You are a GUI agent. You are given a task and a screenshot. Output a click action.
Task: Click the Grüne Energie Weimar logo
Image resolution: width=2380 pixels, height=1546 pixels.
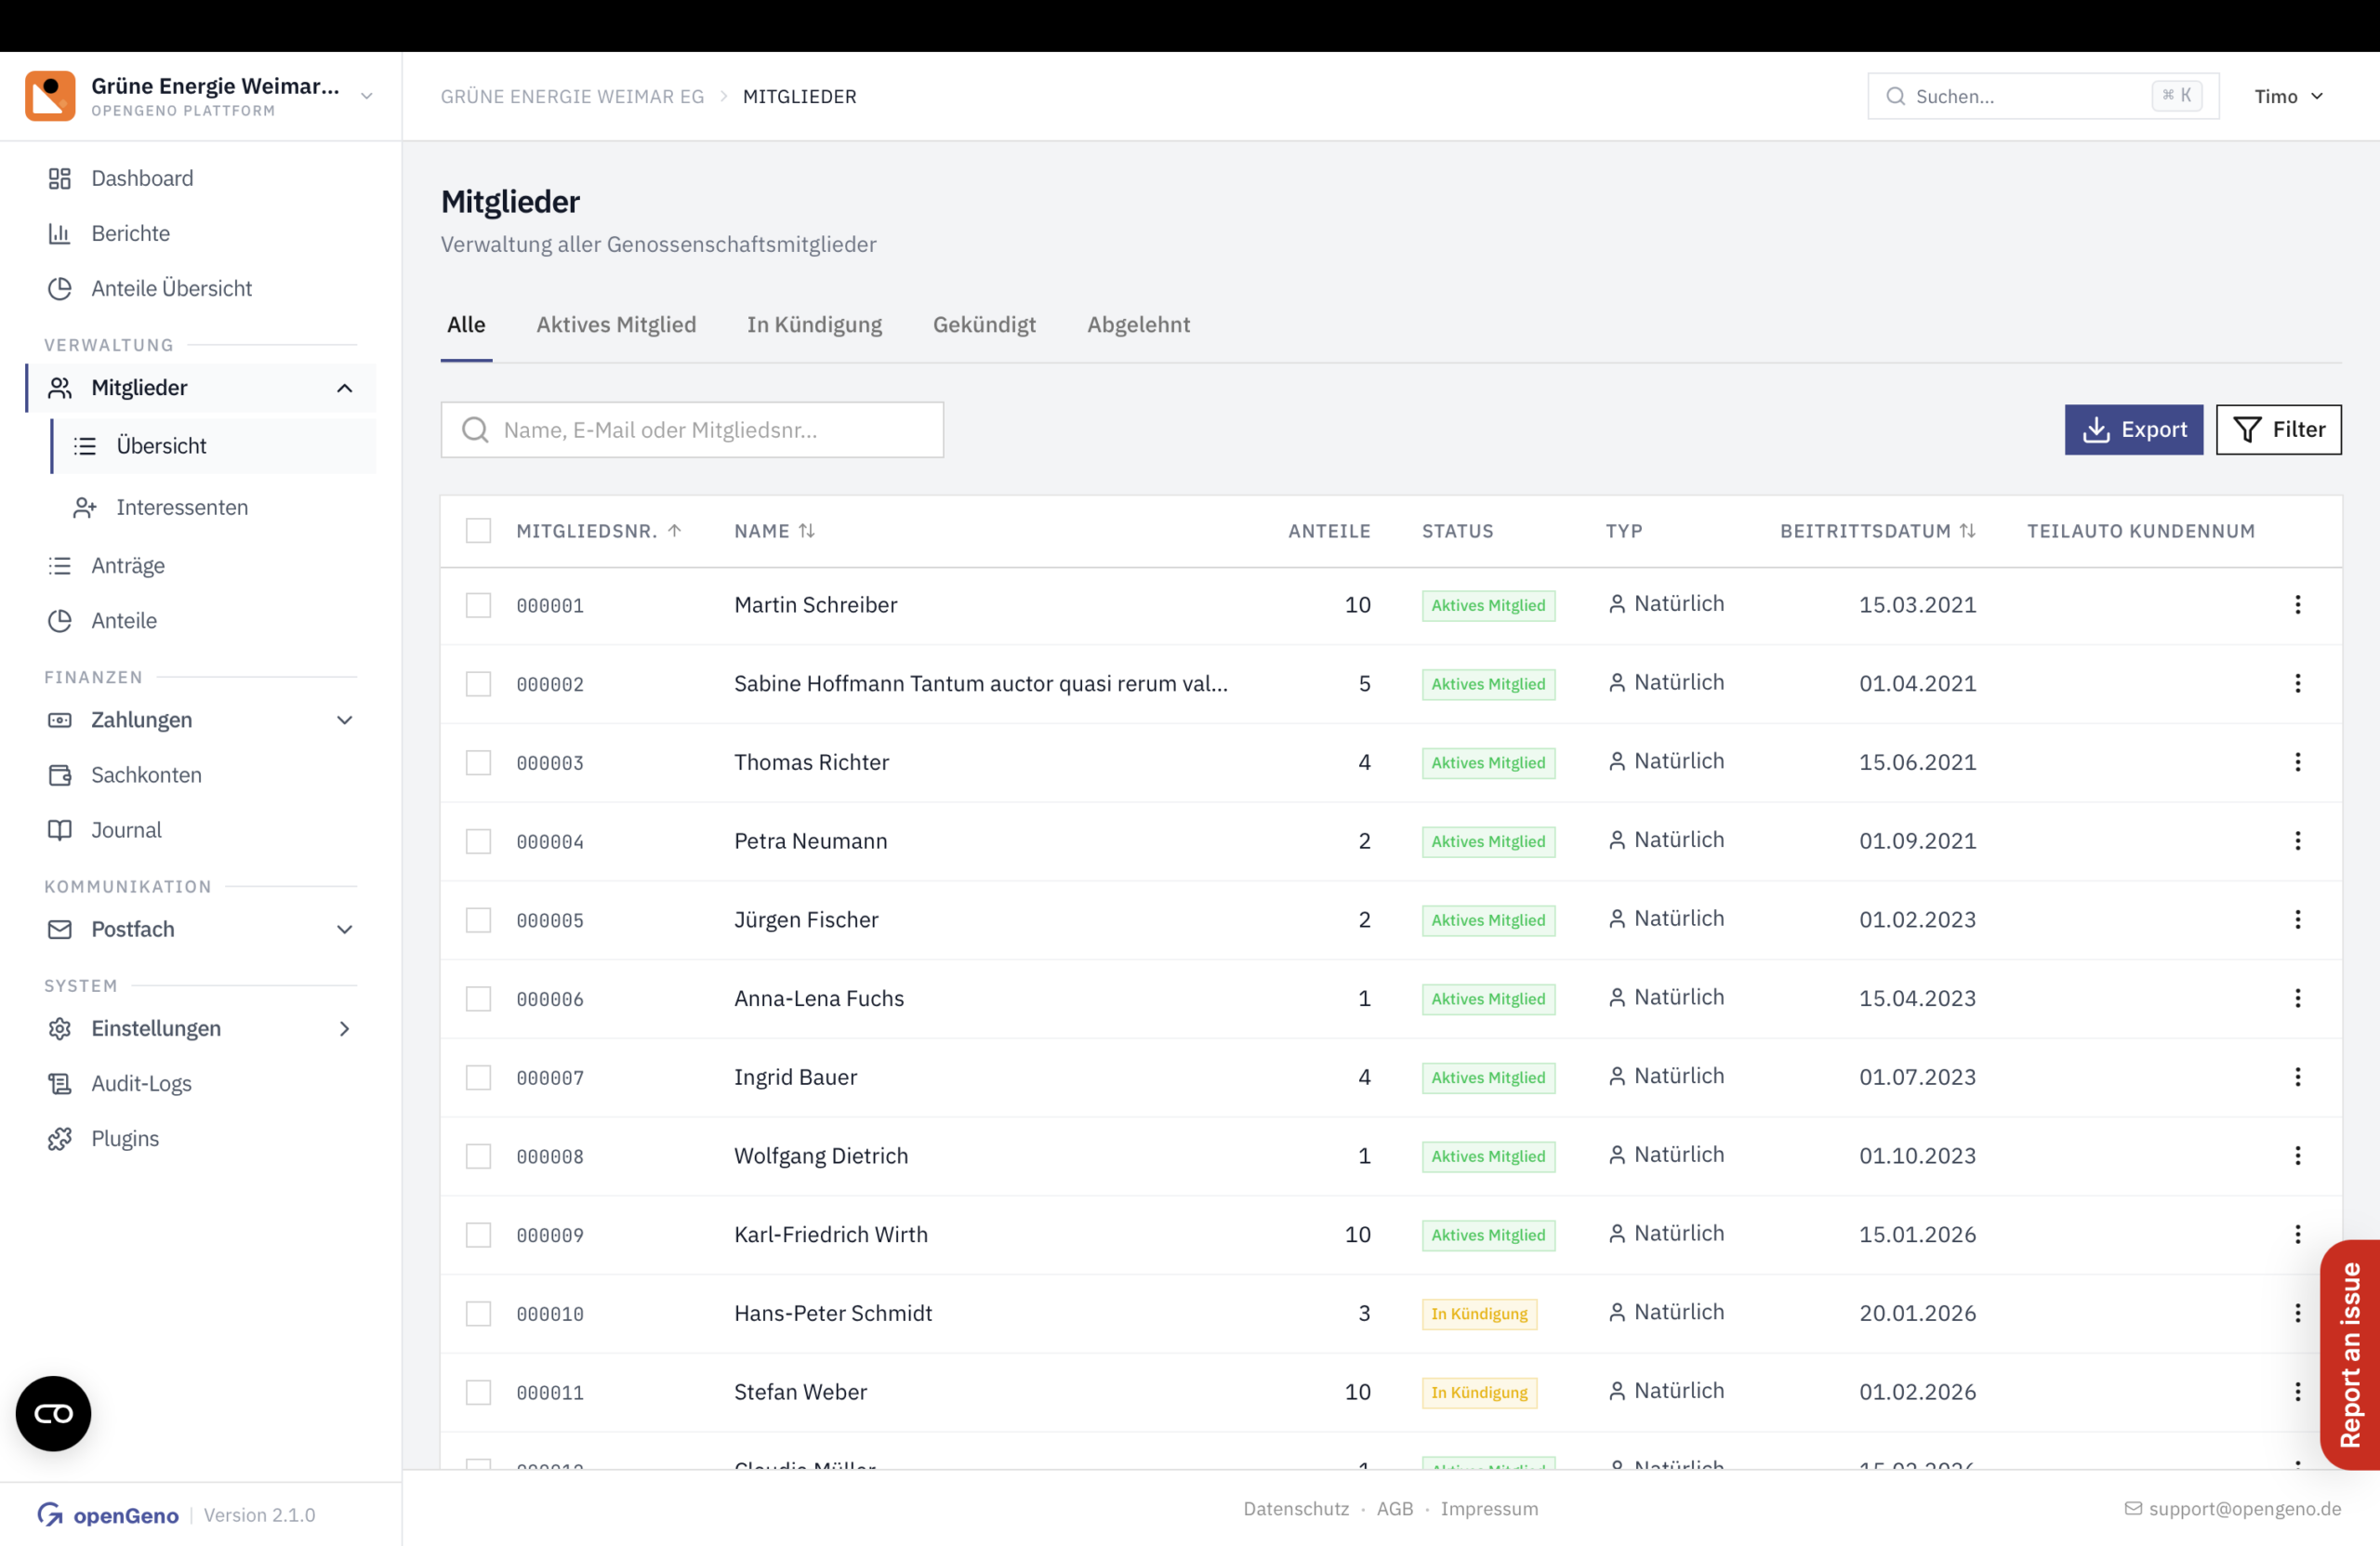(50, 96)
